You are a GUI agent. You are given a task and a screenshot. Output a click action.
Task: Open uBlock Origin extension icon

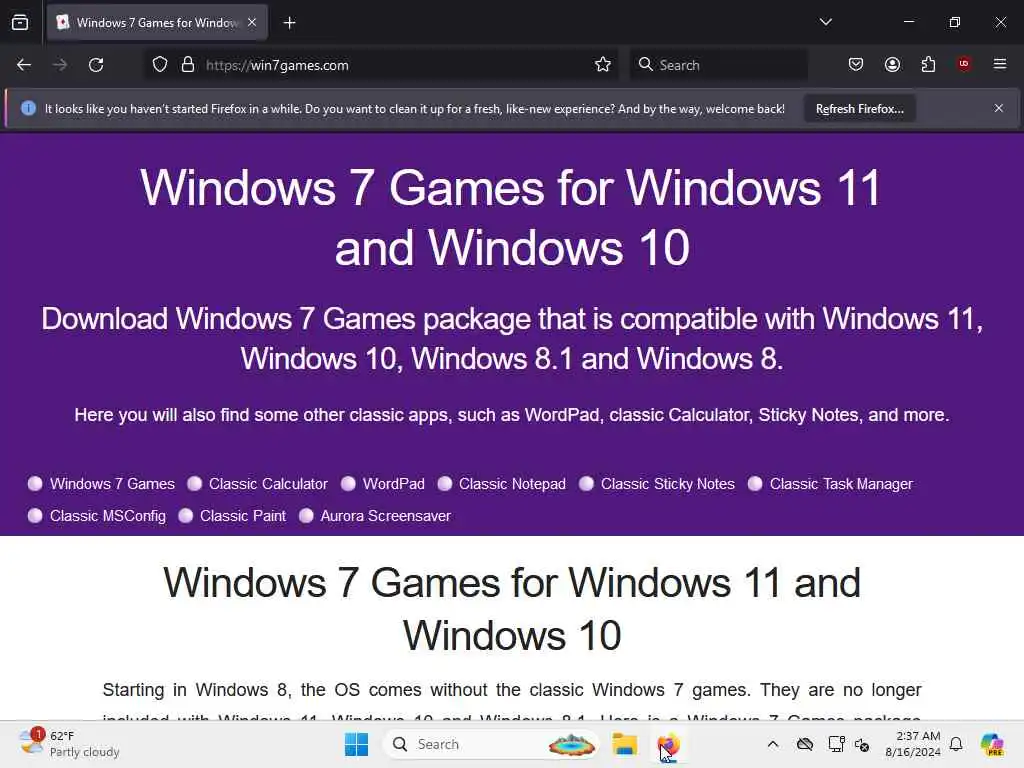point(964,64)
